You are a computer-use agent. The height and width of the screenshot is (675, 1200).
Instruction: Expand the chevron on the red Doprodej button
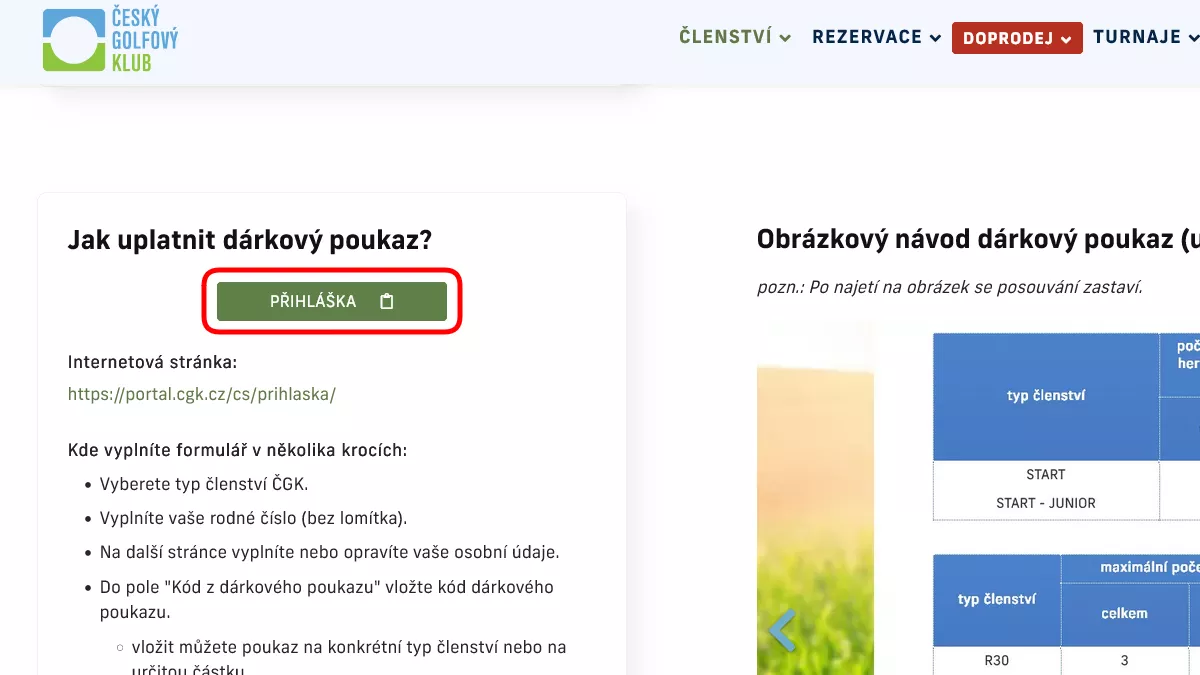[1066, 40]
